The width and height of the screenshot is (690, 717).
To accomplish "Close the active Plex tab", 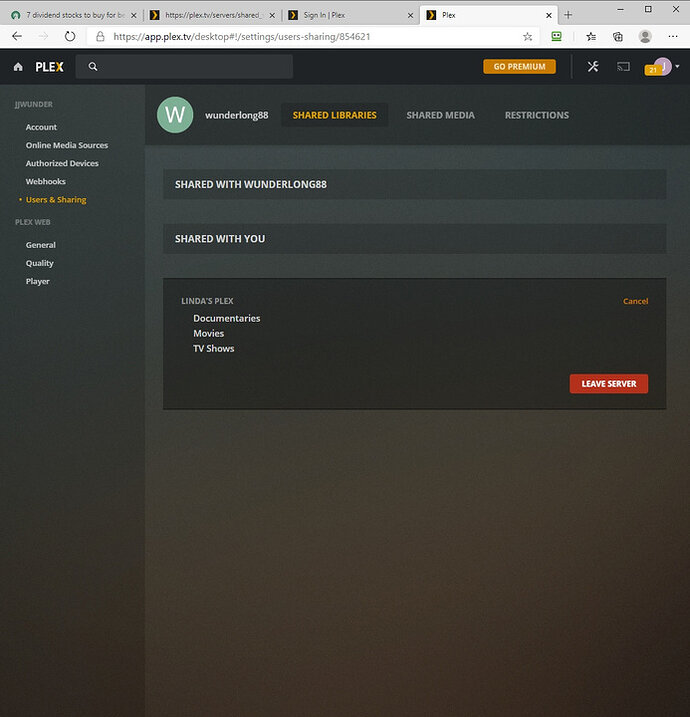I will [549, 16].
